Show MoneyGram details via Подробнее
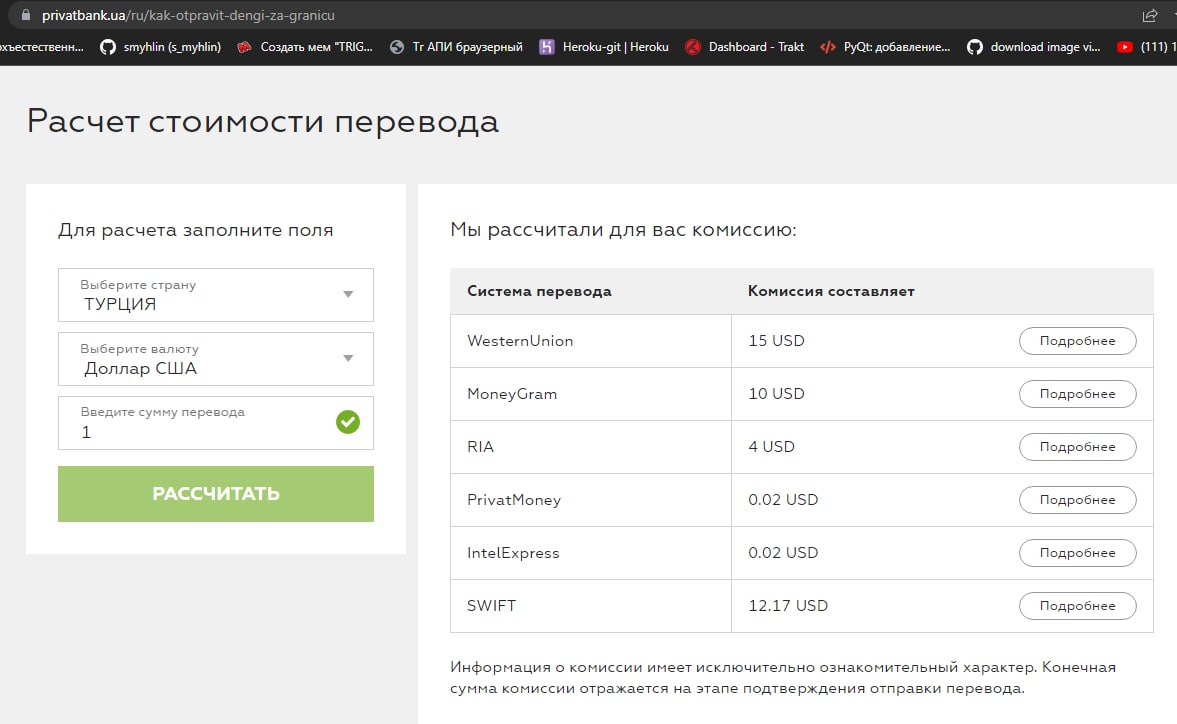The image size is (1177, 724). click(x=1077, y=394)
